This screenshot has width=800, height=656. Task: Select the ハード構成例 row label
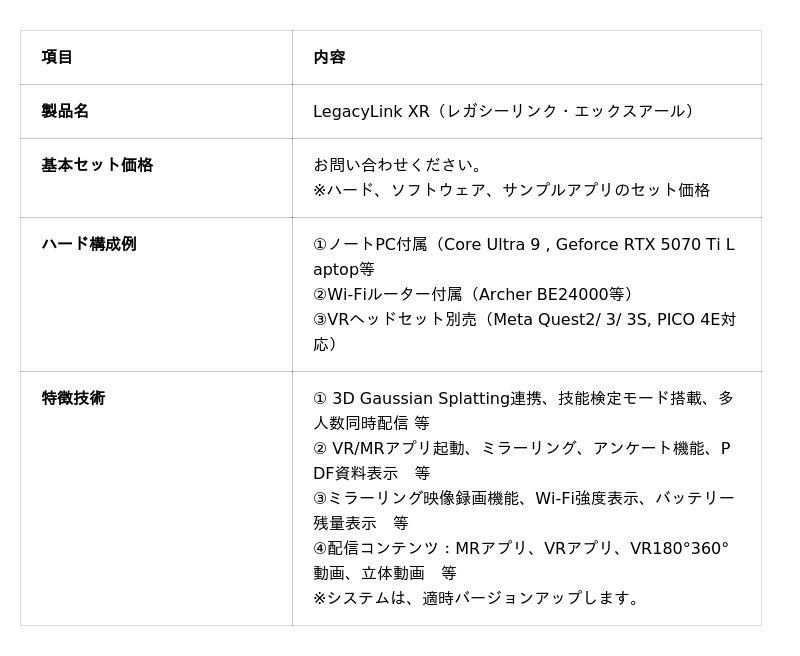tap(89, 244)
